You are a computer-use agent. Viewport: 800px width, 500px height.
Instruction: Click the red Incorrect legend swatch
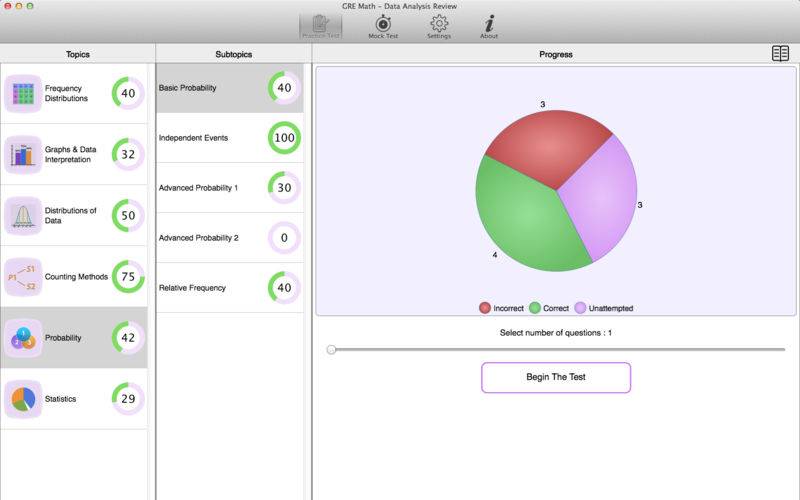coord(485,308)
